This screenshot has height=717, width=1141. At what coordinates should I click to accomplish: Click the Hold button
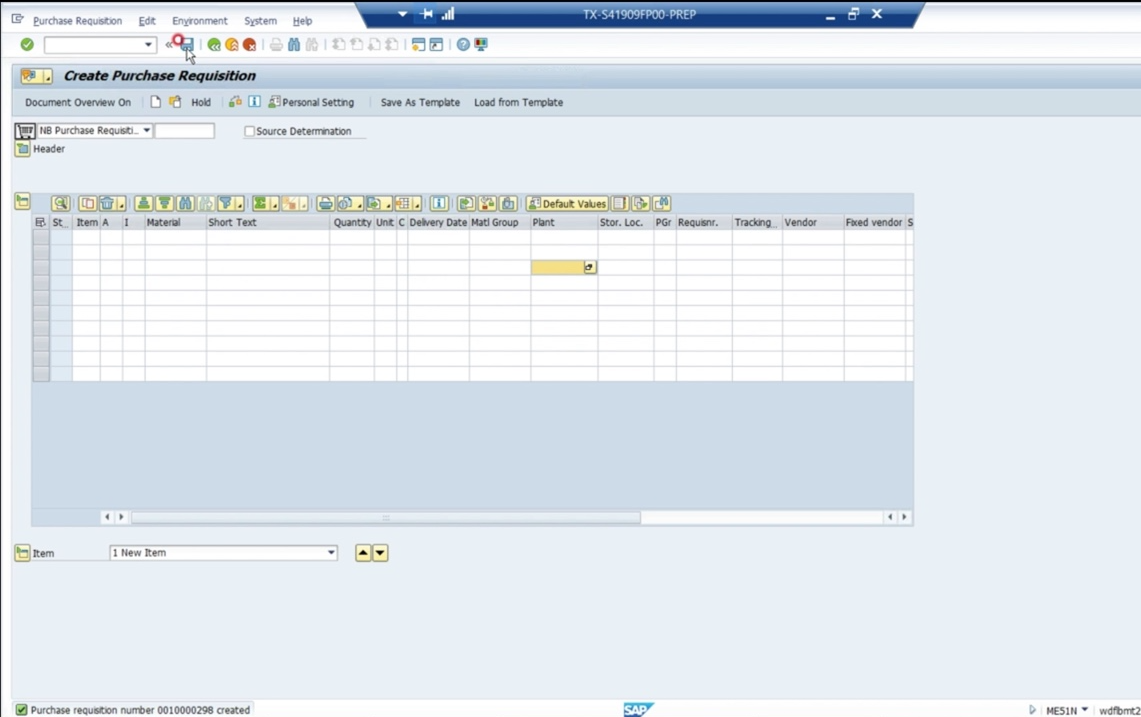(x=201, y=103)
